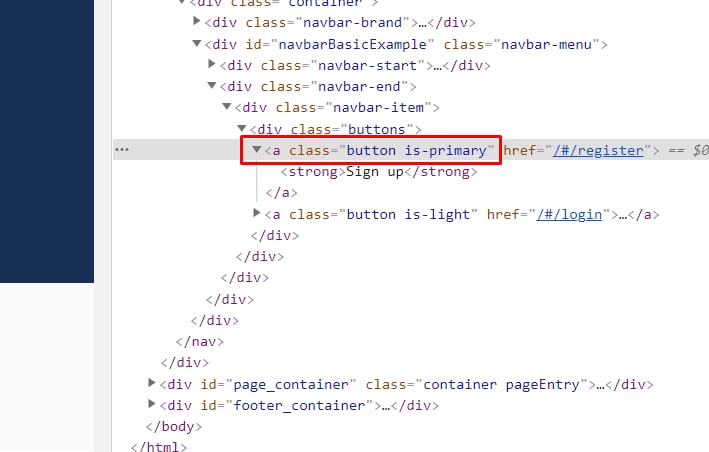The width and height of the screenshot is (709, 452).
Task: Click the dark blue page preview area
Action: point(47,141)
